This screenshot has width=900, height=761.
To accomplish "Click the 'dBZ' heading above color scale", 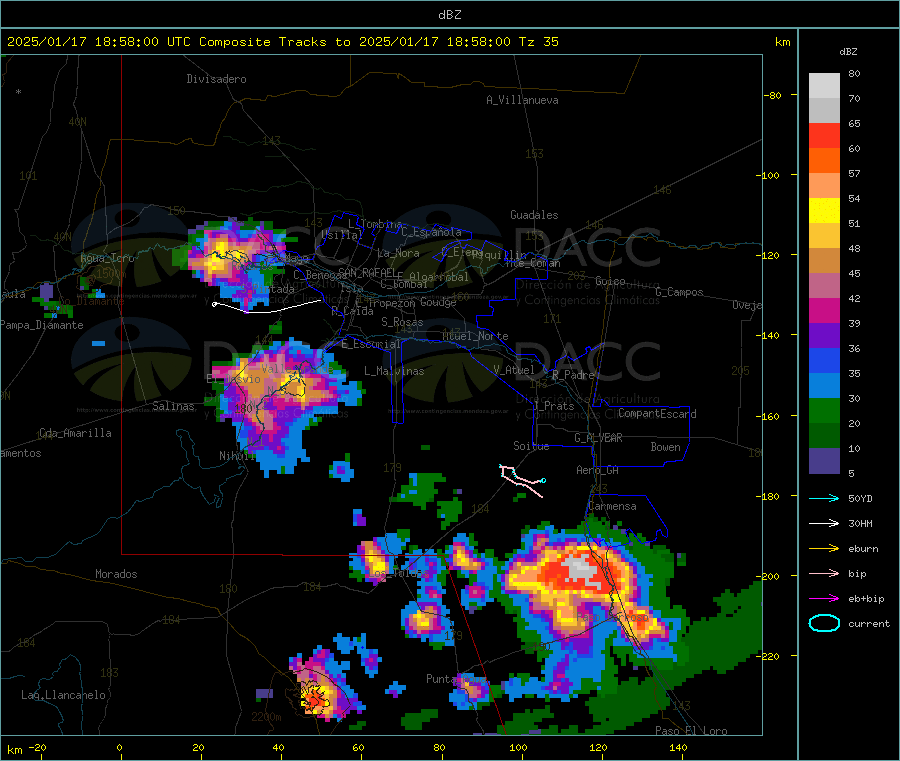I will click(848, 52).
